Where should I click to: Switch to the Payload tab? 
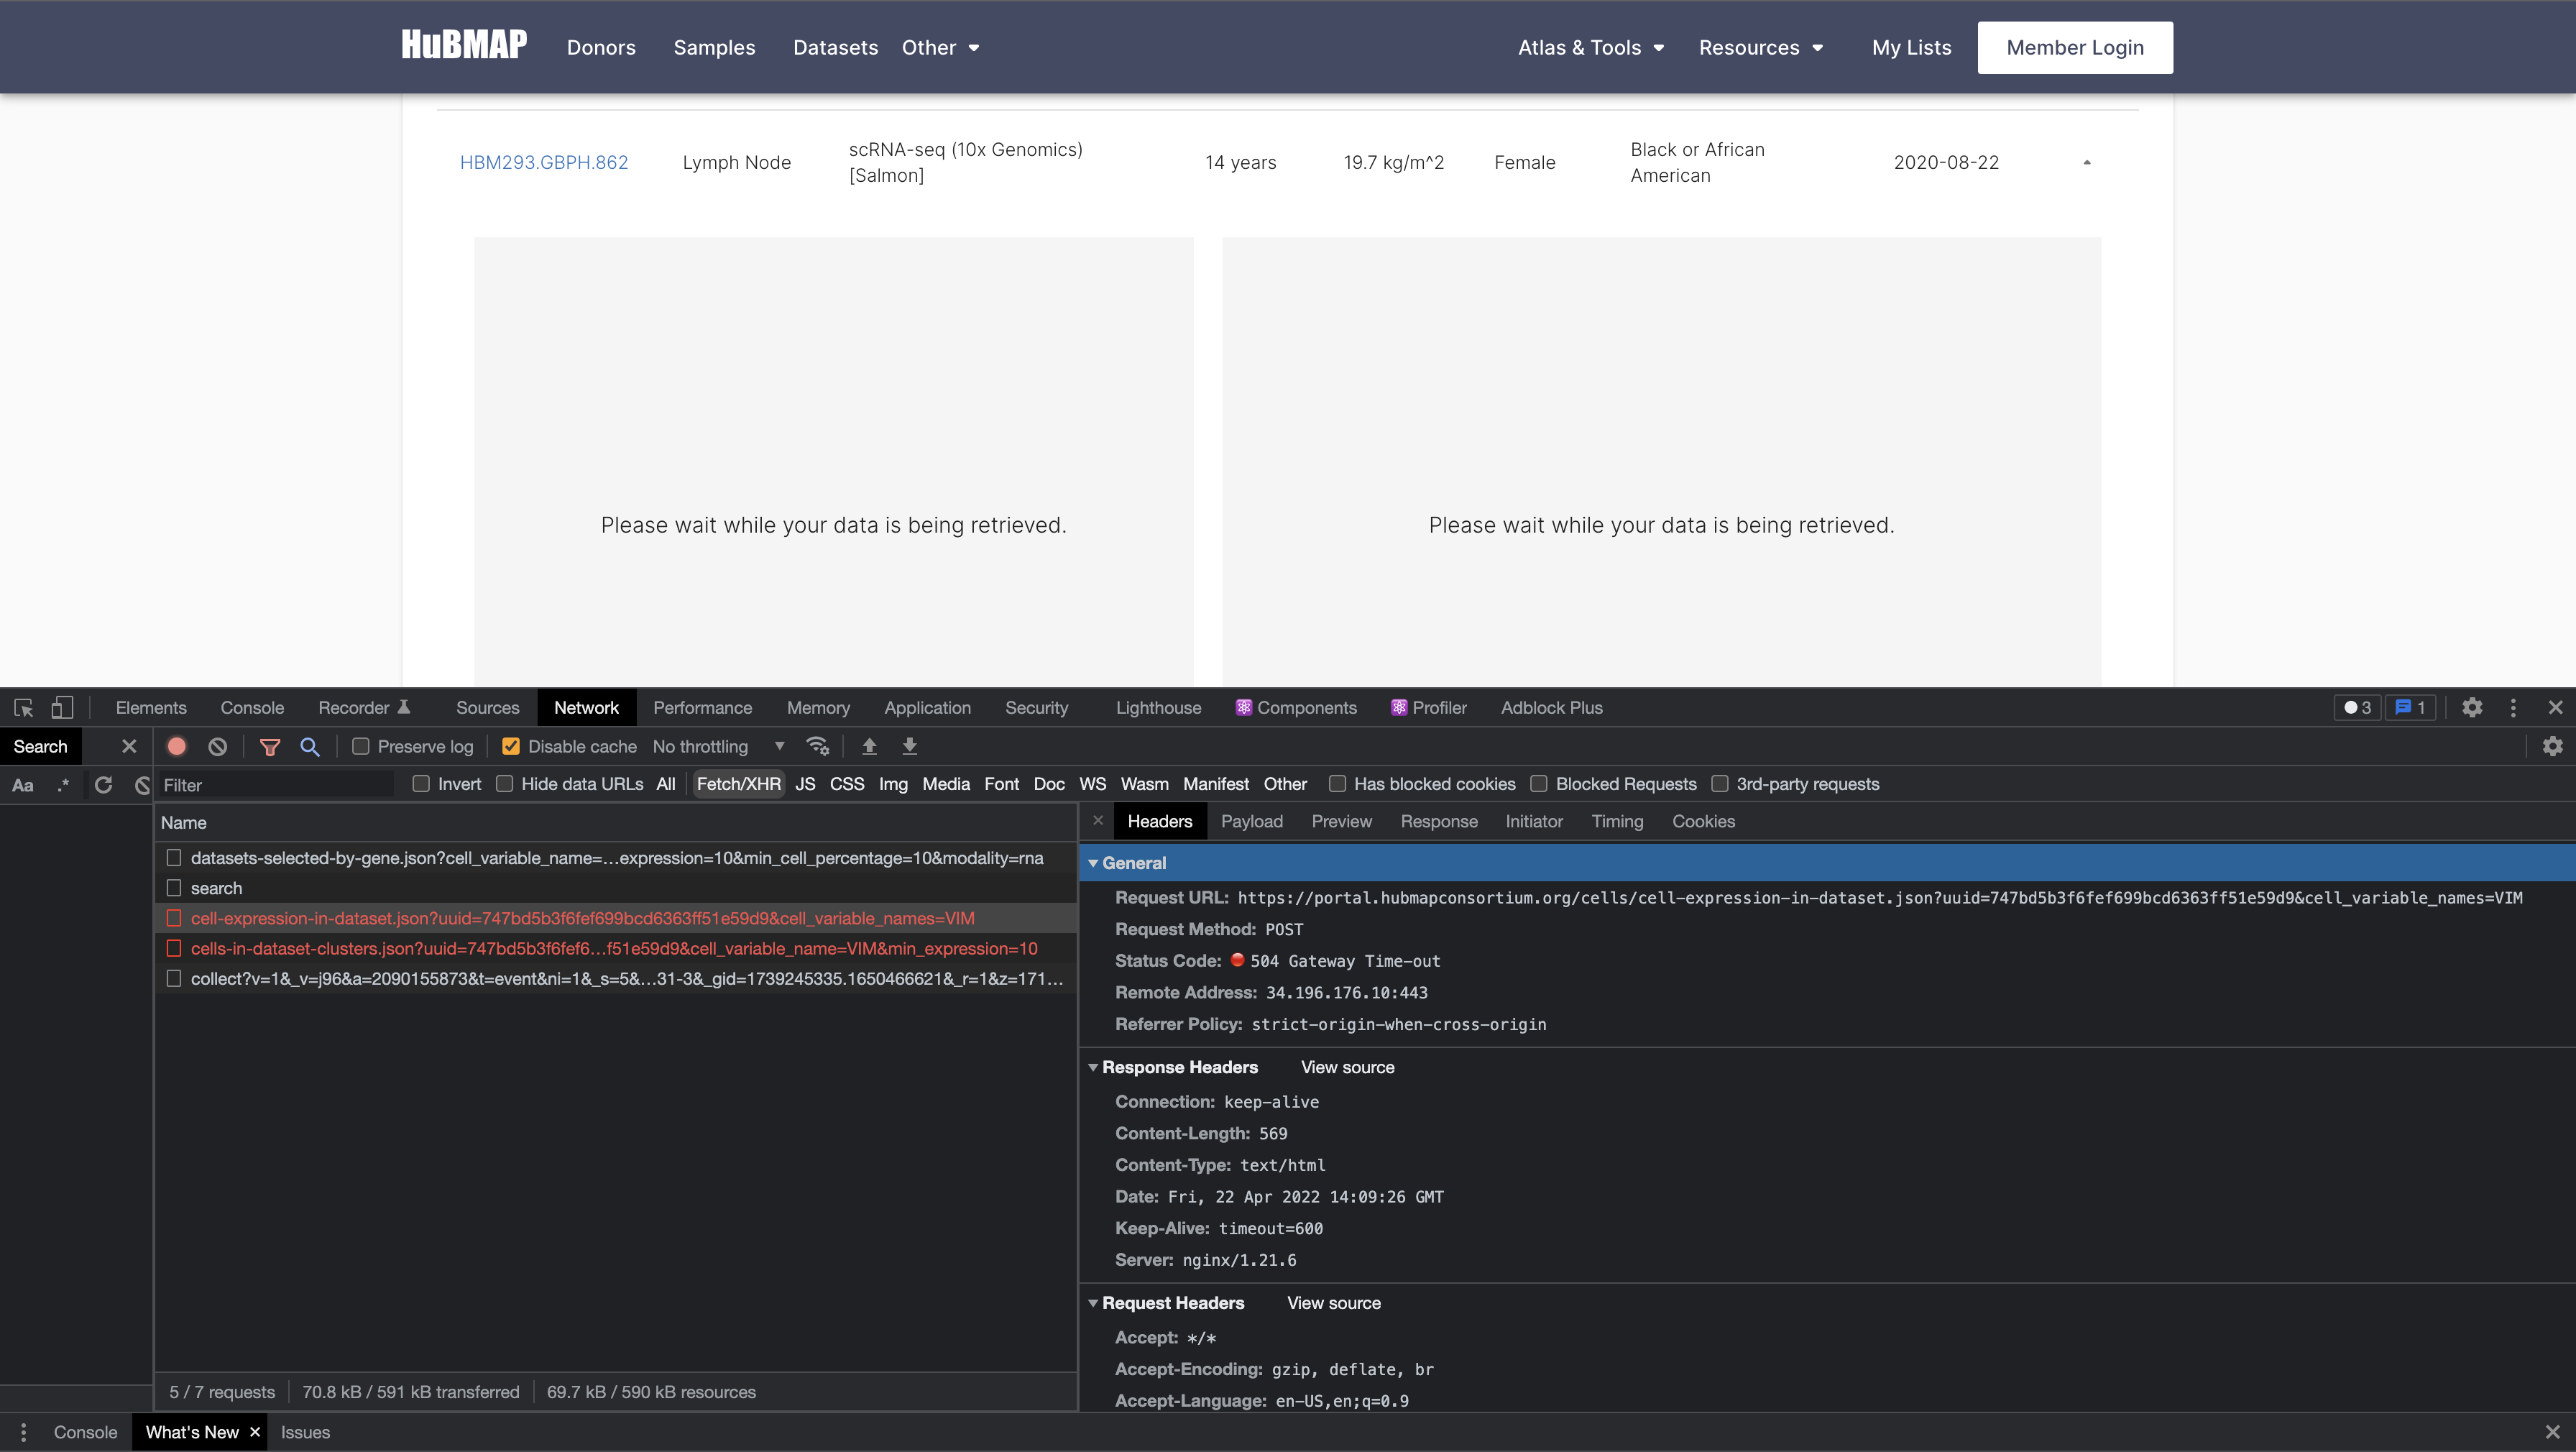pyautogui.click(x=1252, y=821)
